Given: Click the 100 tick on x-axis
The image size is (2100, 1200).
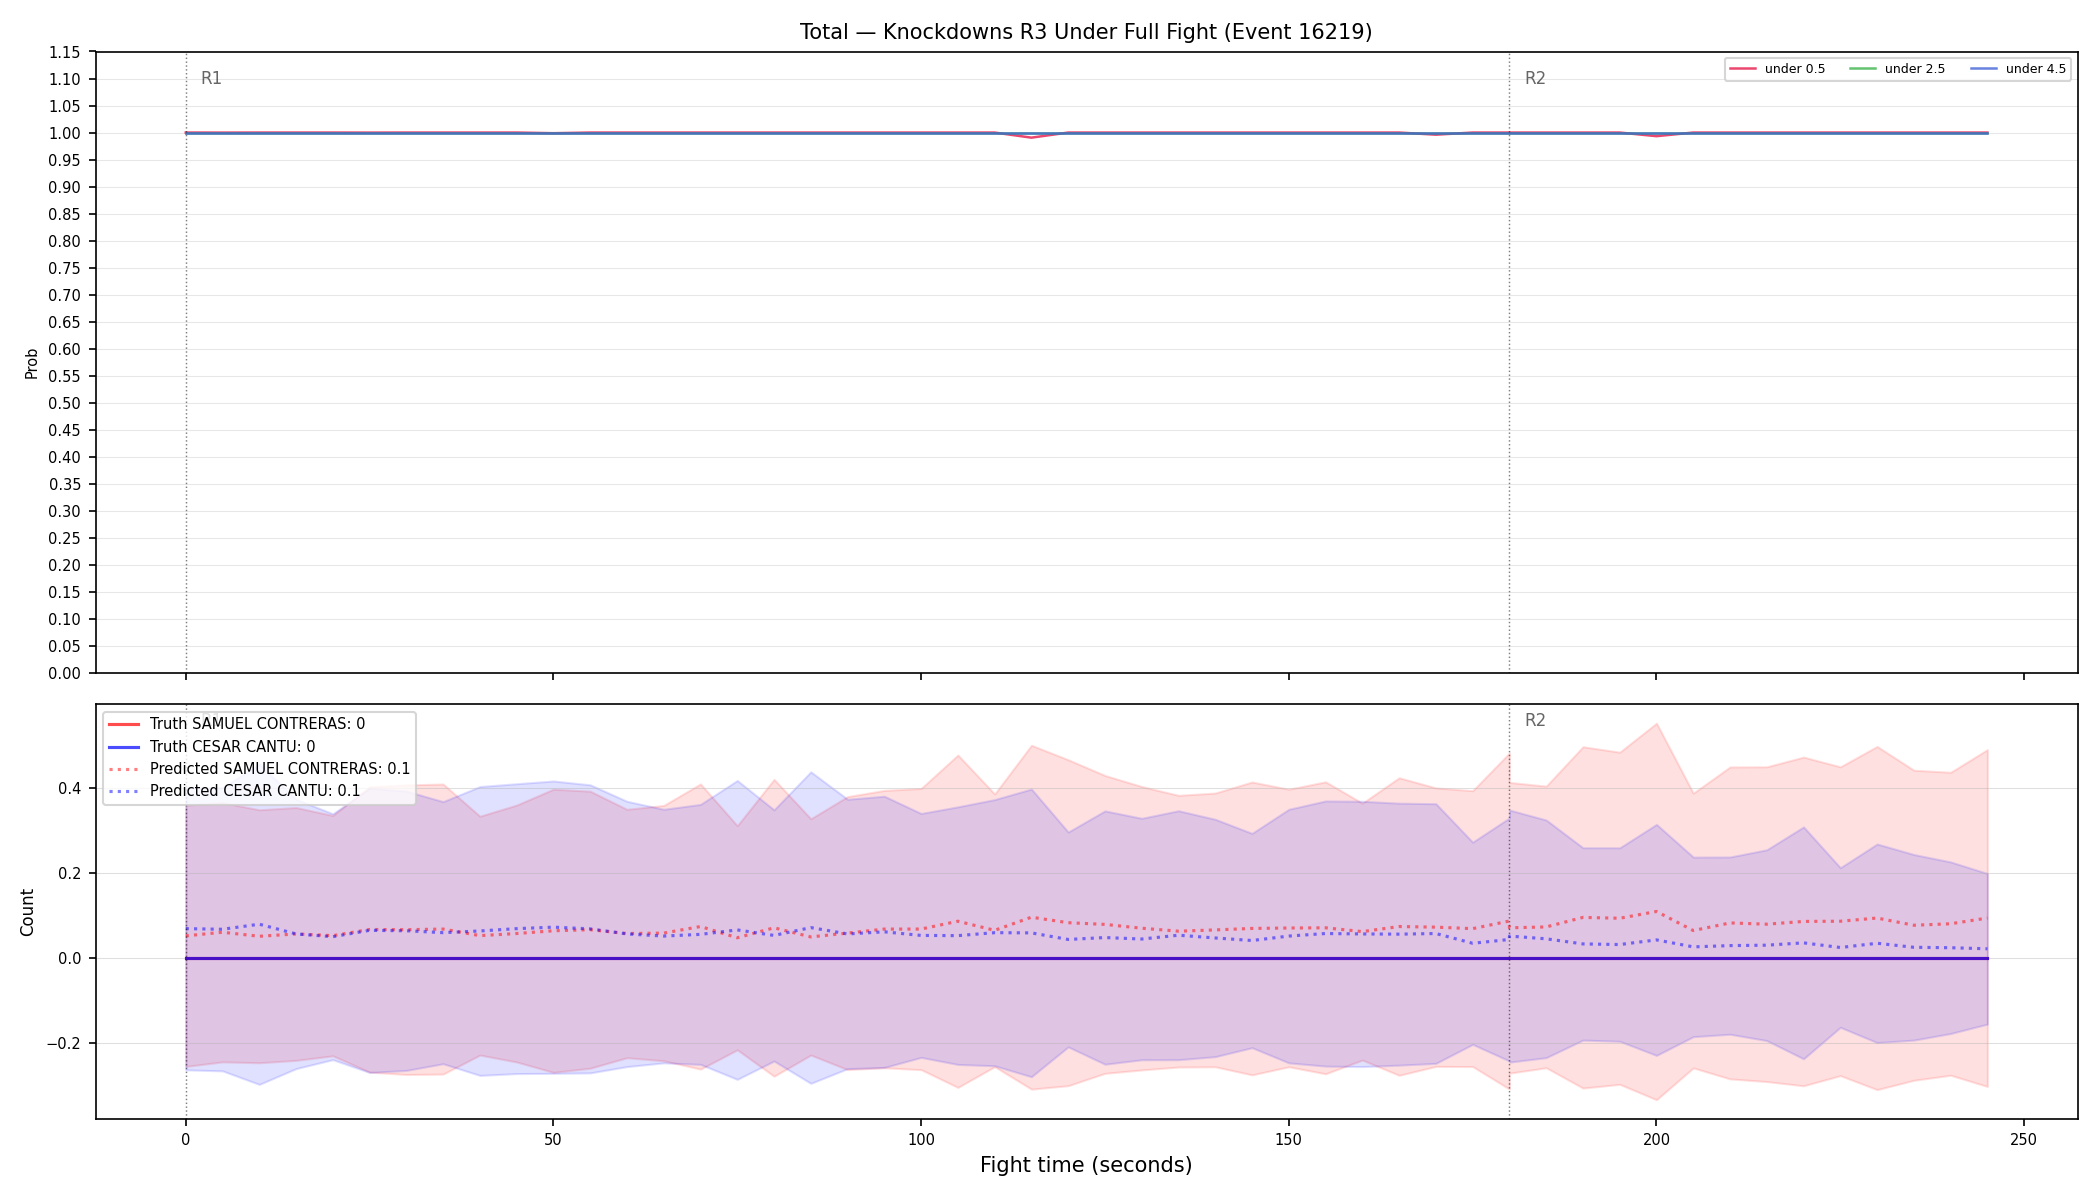Looking at the screenshot, I should tap(921, 1139).
